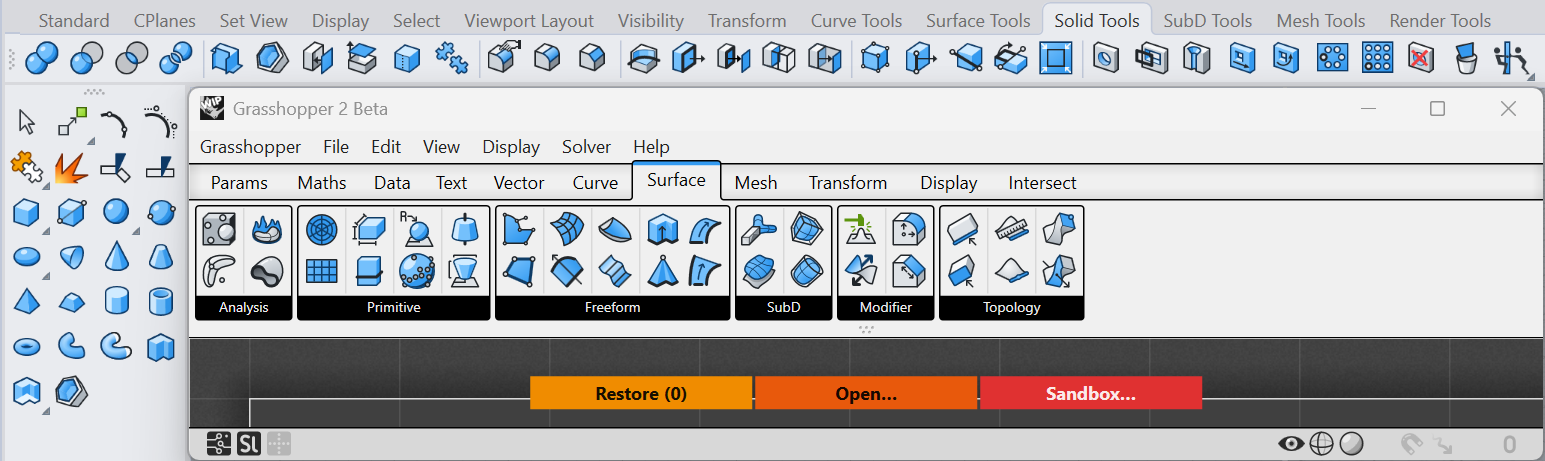Open the Solver menu
Viewport: 1545px width, 461px height.
click(586, 147)
